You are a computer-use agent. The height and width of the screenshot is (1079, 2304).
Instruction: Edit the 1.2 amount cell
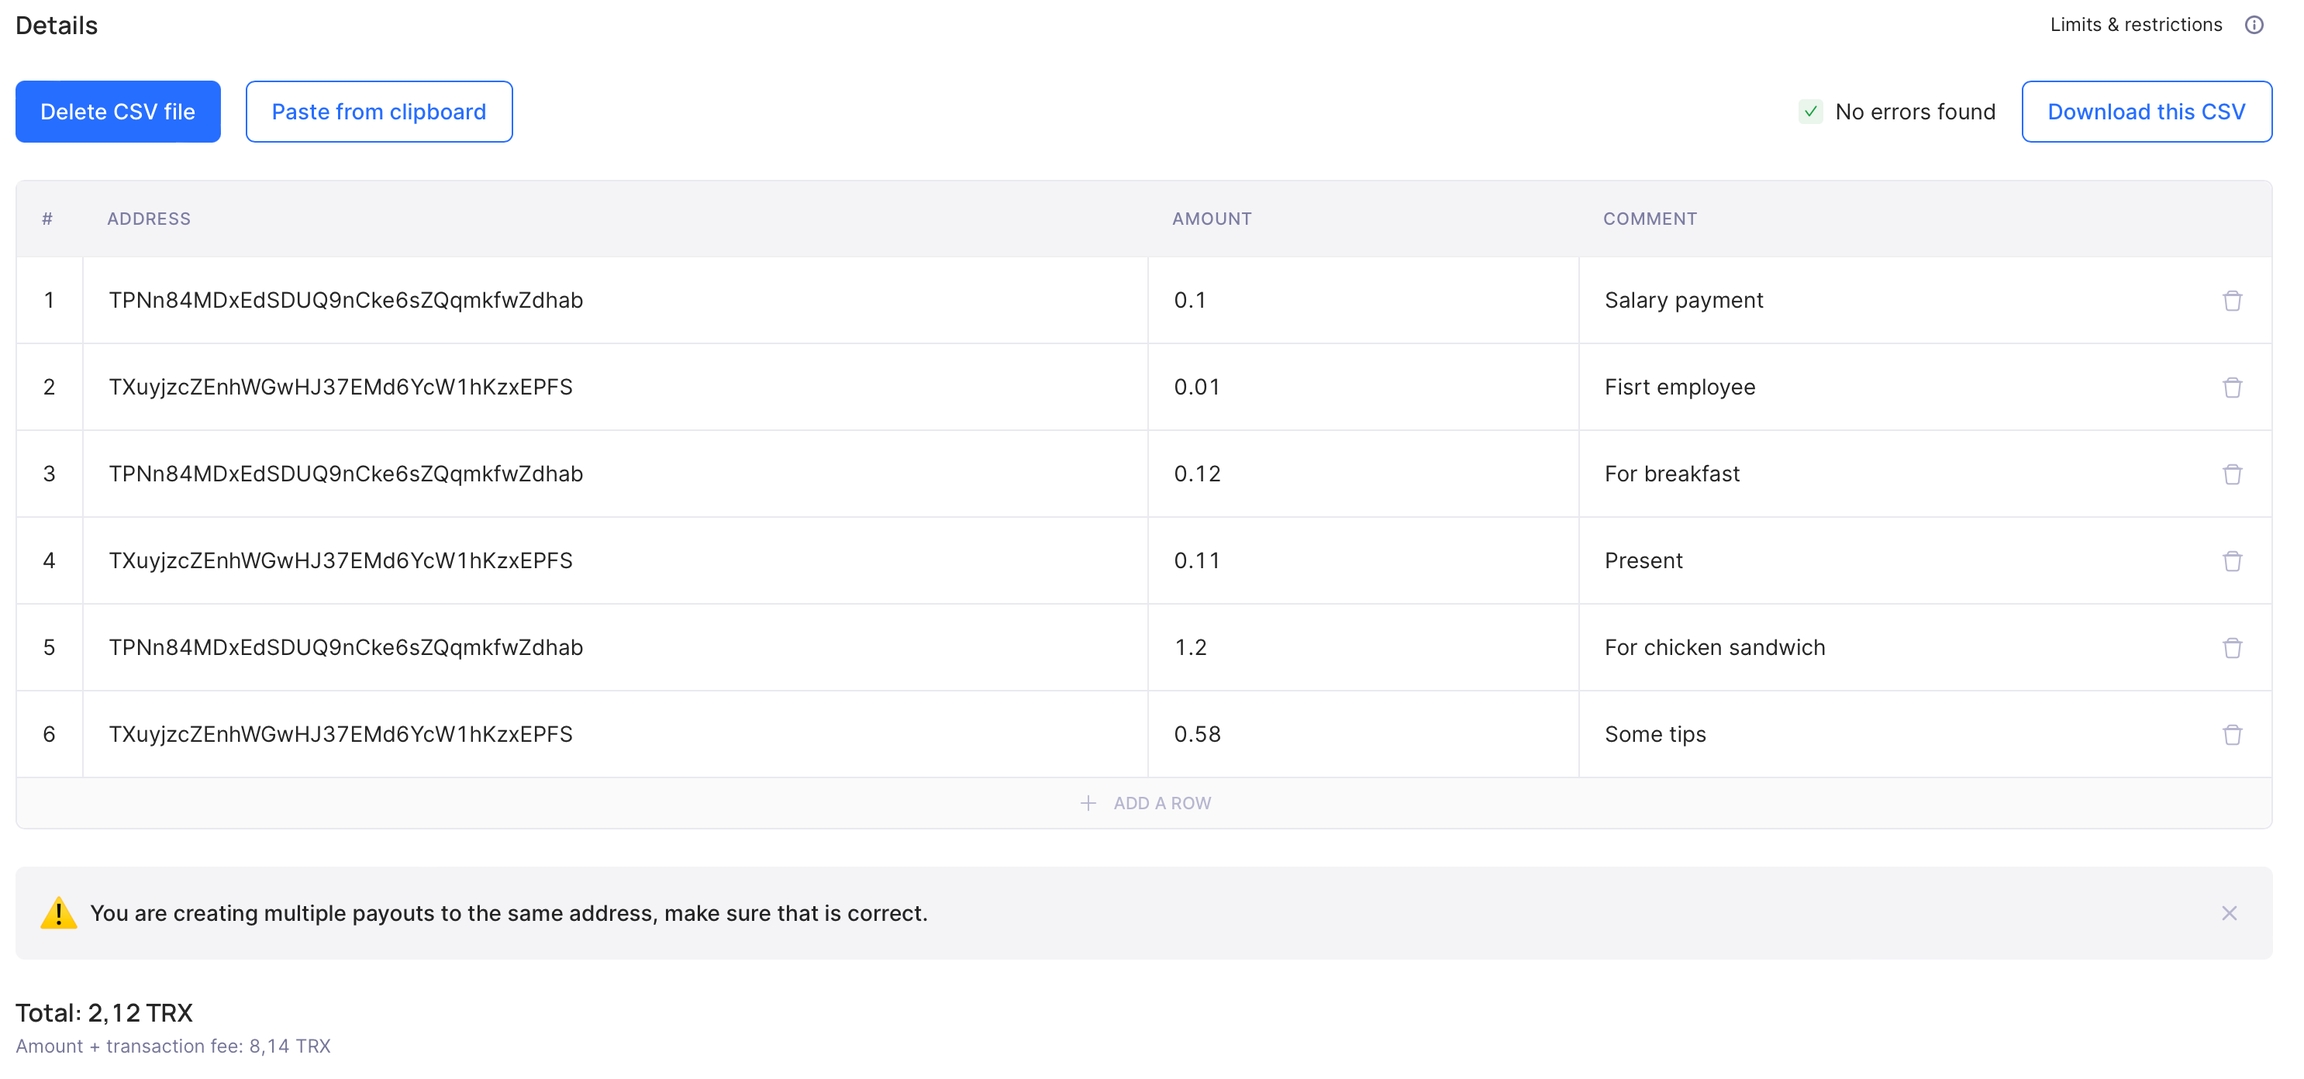coord(1190,648)
